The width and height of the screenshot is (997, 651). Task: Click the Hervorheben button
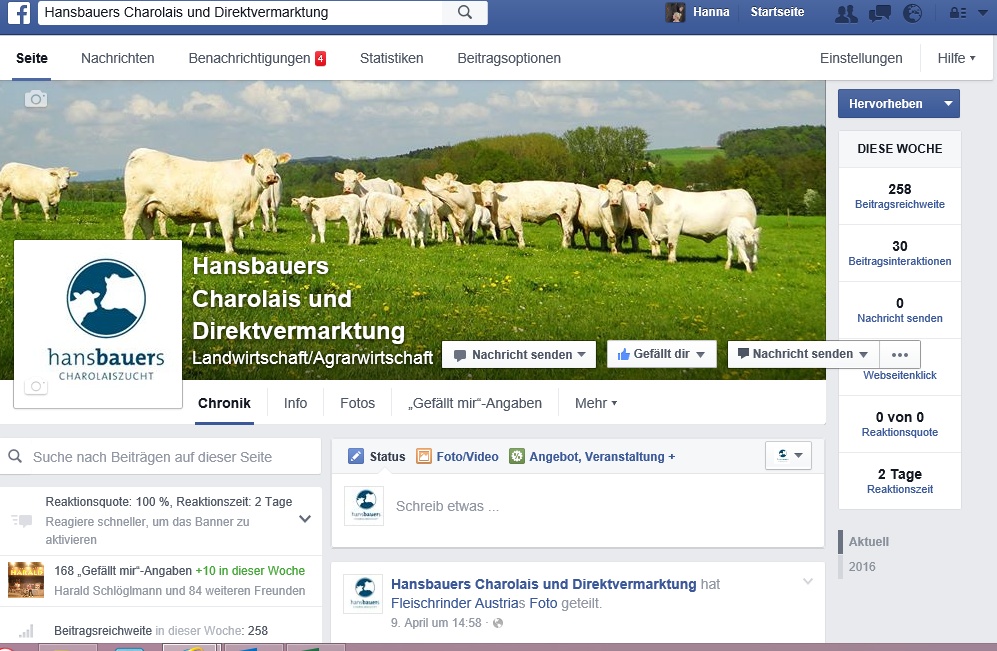886,104
